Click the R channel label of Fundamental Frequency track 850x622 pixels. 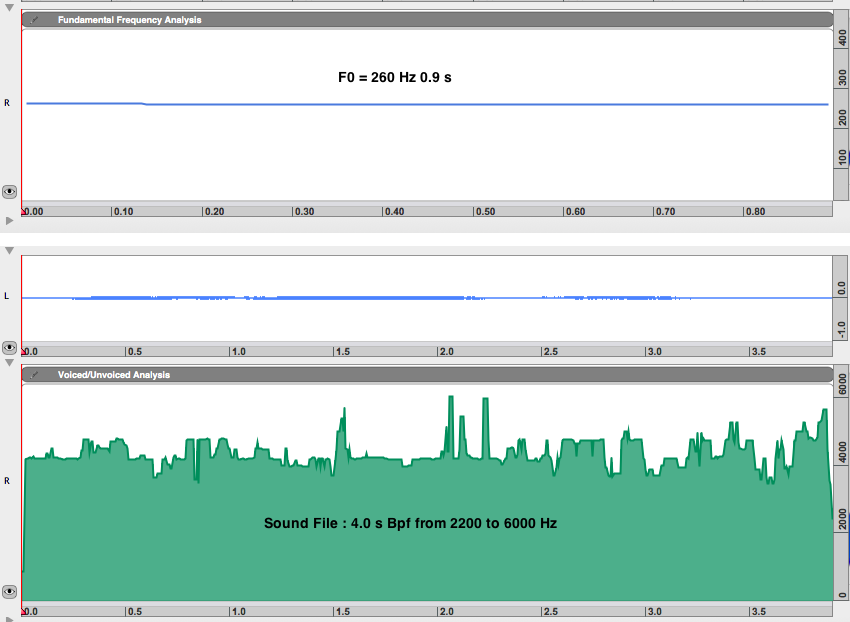[x=7, y=103]
